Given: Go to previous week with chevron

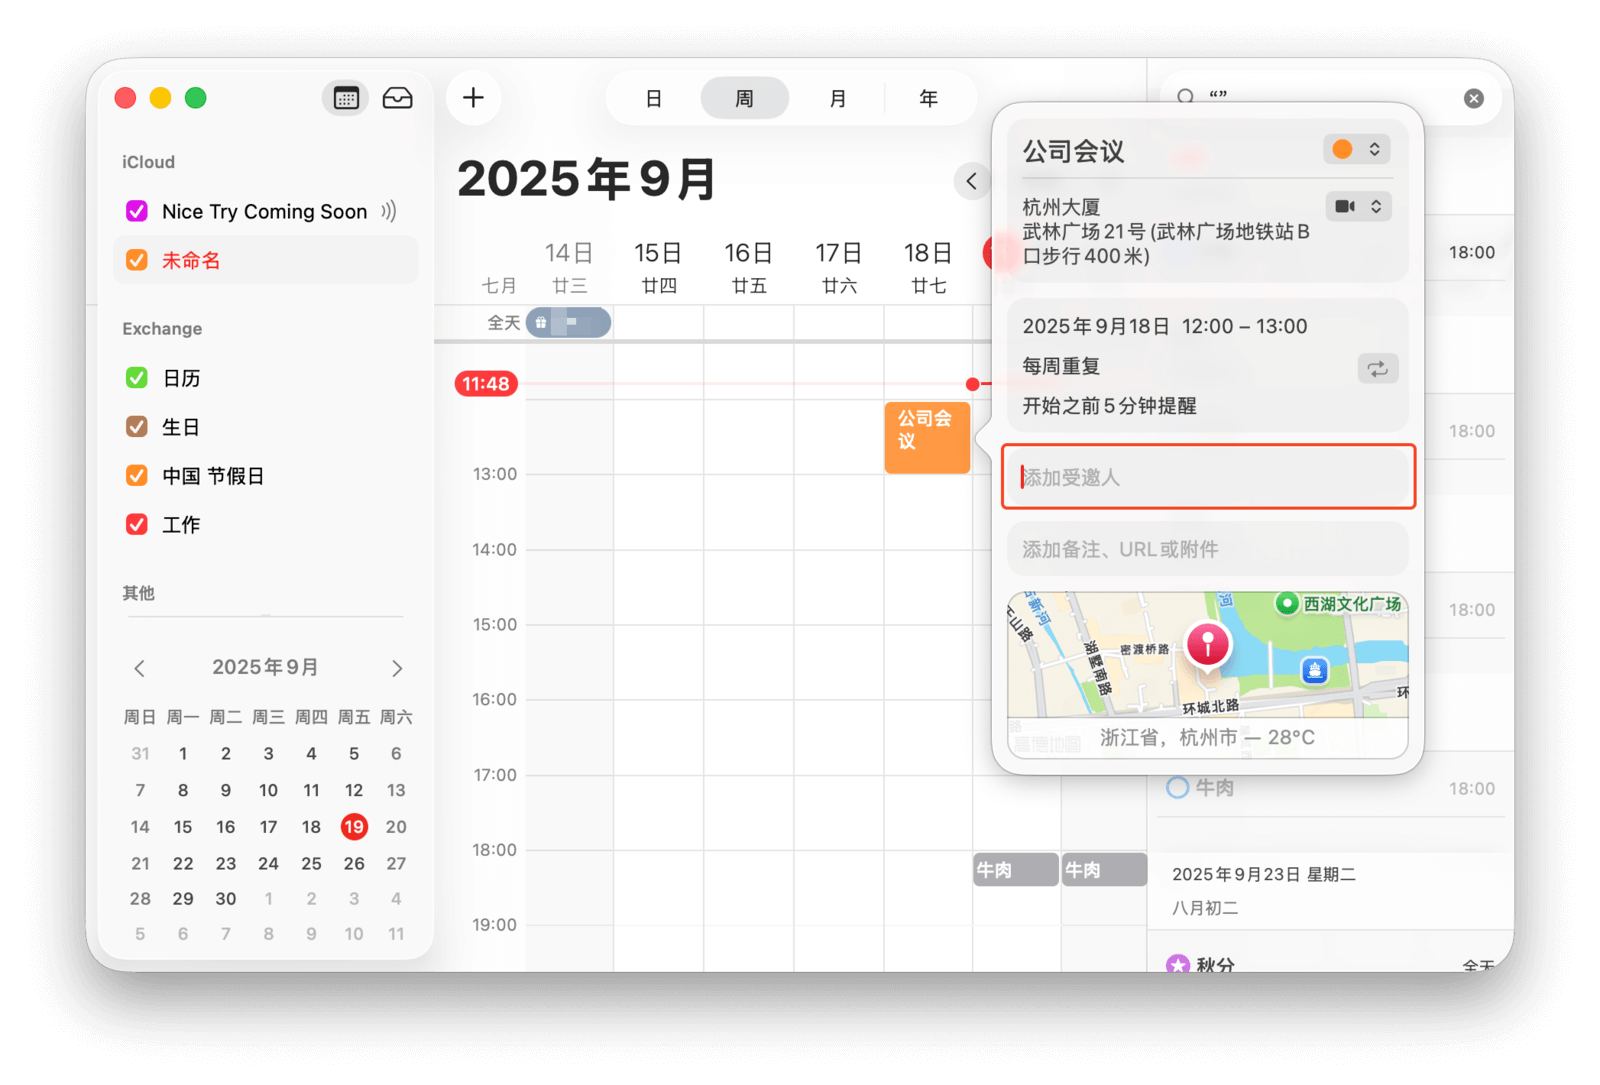Looking at the screenshot, I should (971, 181).
